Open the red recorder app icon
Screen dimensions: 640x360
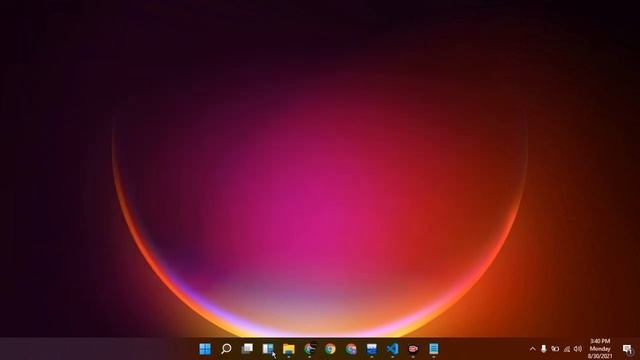(413, 349)
